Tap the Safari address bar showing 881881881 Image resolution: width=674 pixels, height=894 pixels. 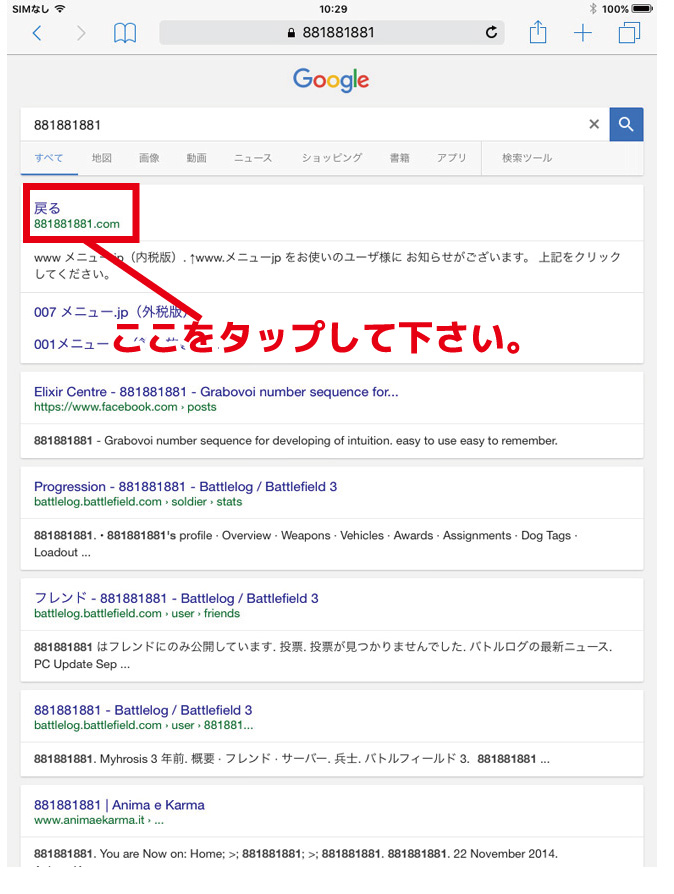(331, 32)
